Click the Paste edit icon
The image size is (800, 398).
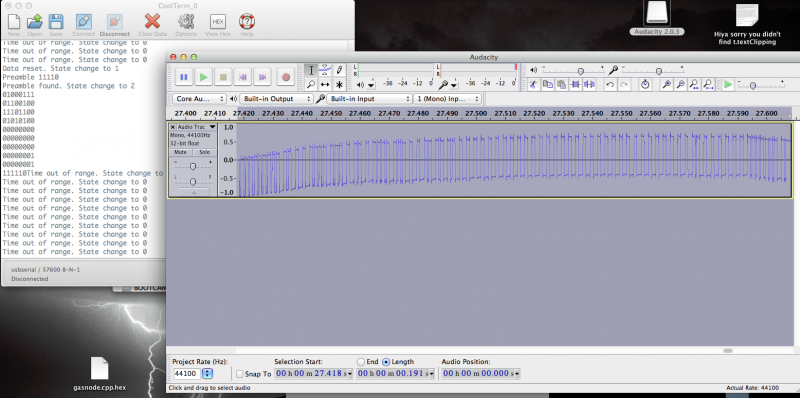point(562,84)
